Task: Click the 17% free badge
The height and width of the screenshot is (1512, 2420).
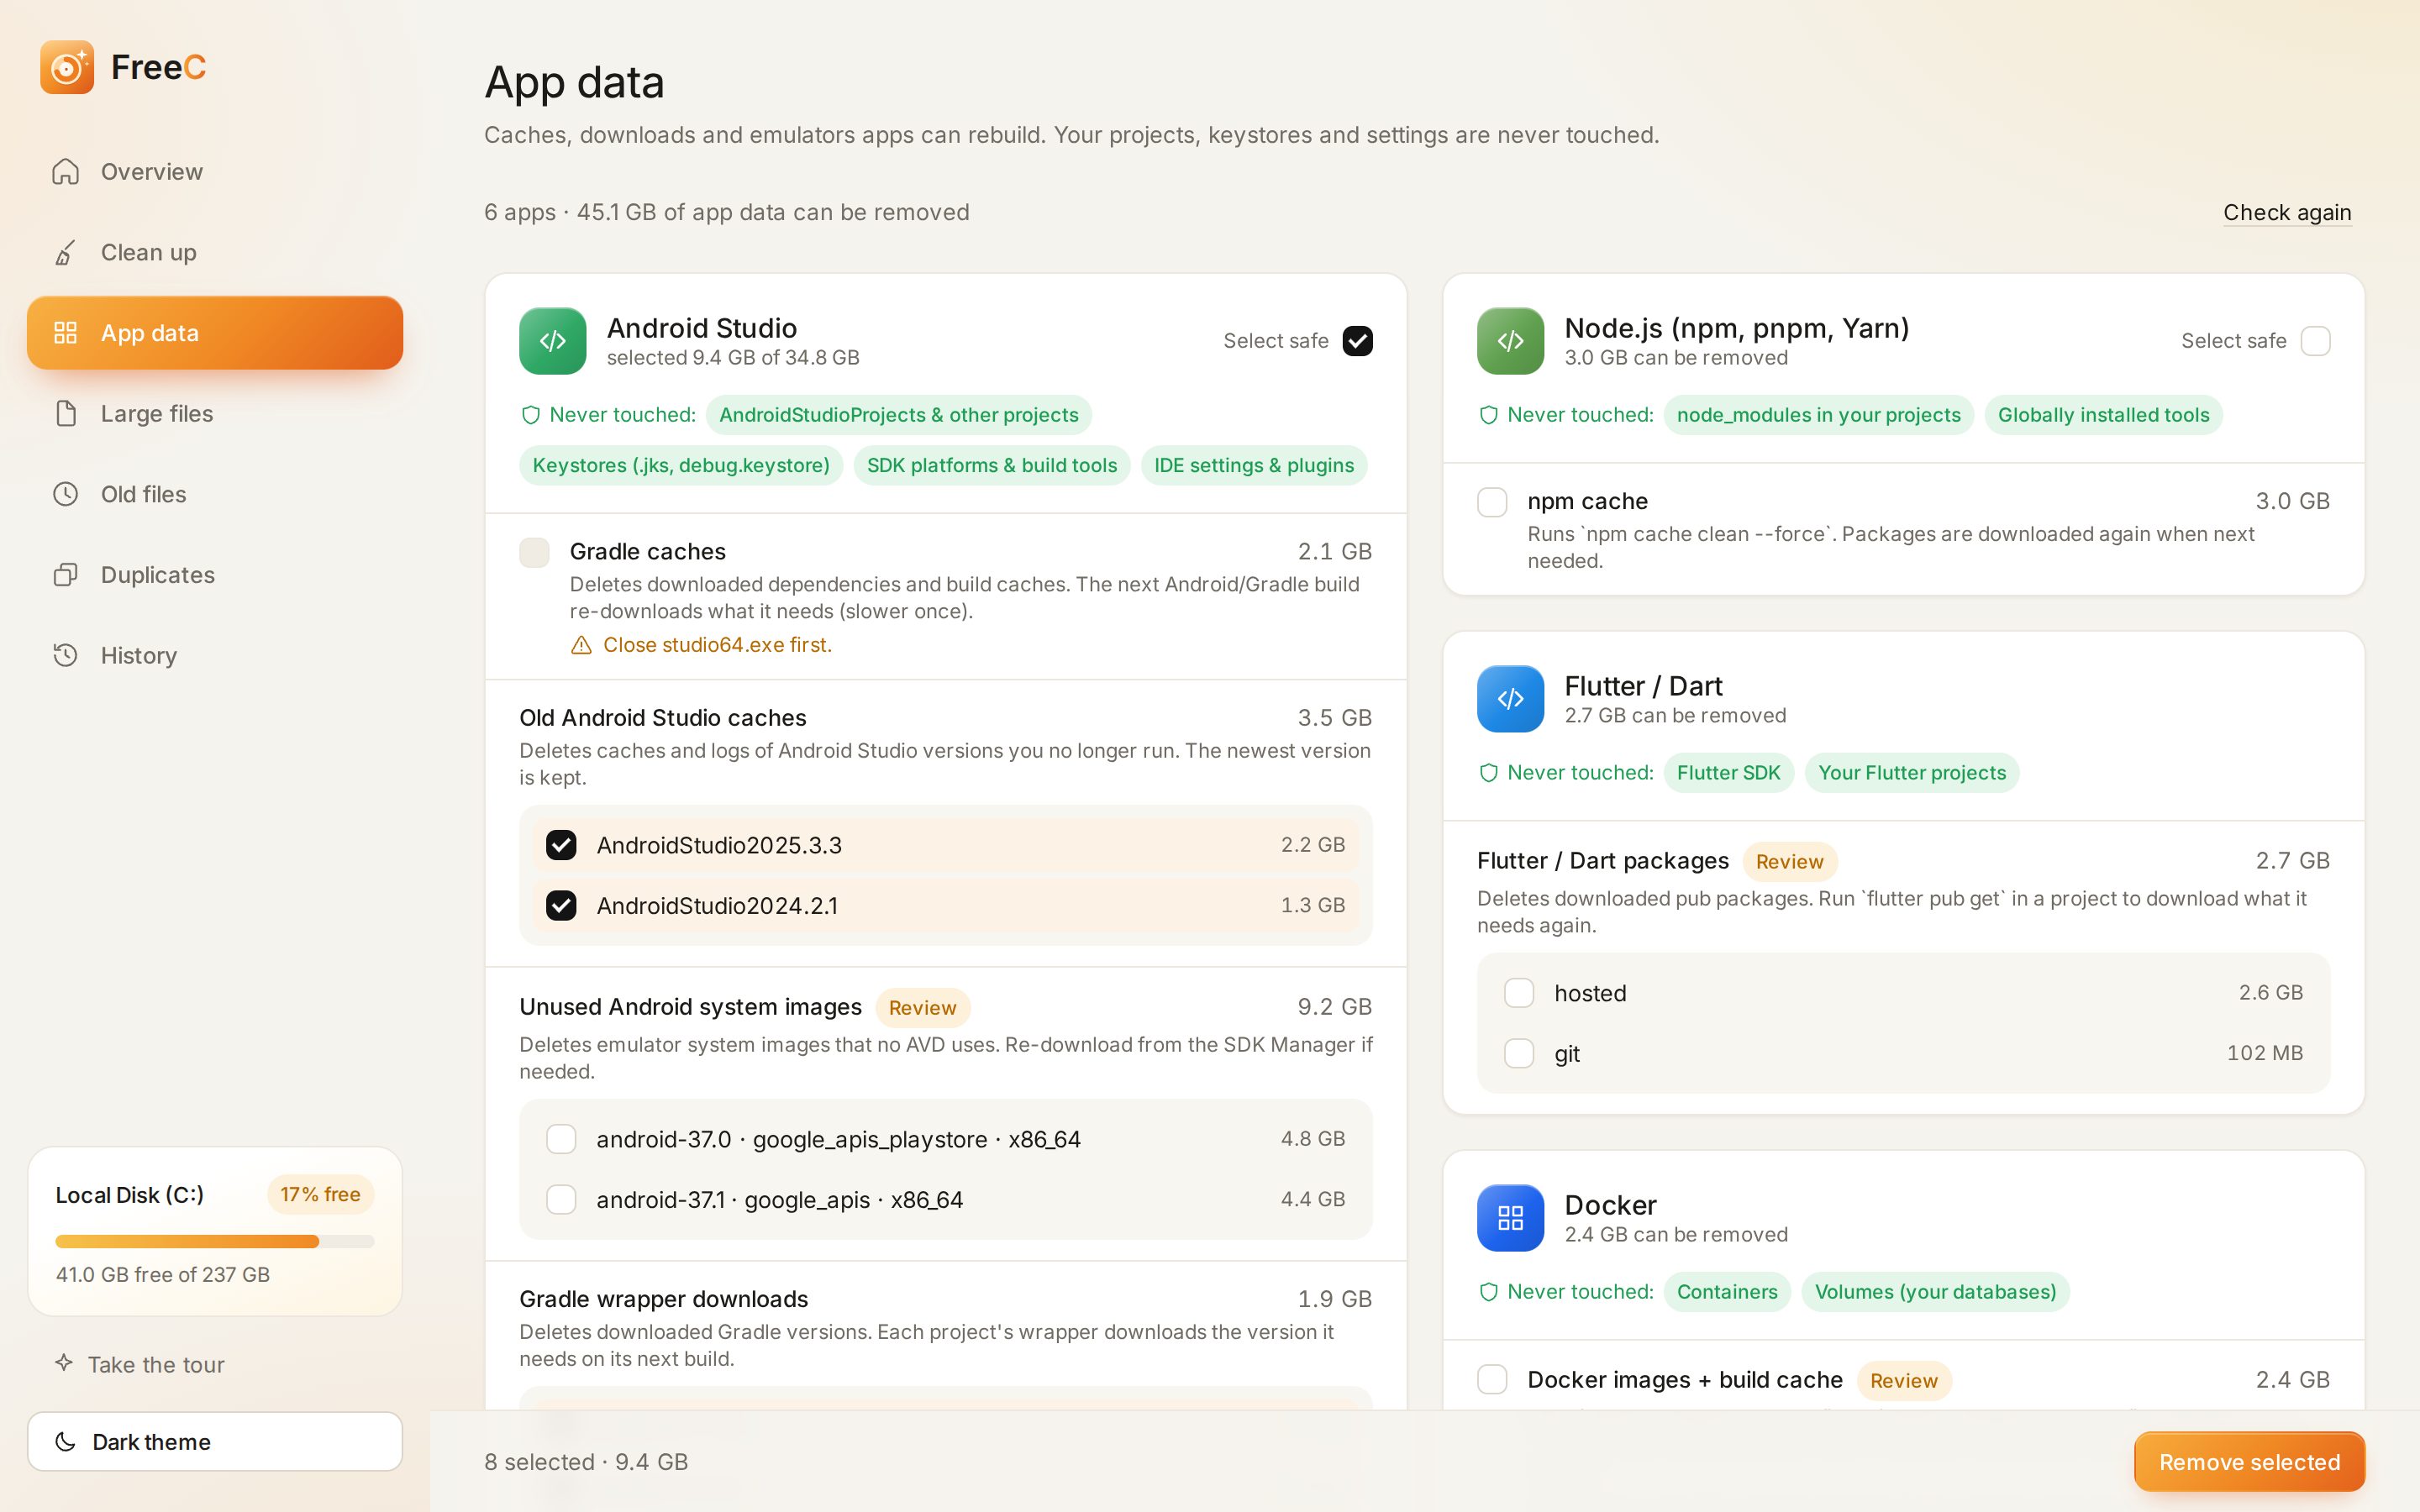Action: click(320, 1195)
